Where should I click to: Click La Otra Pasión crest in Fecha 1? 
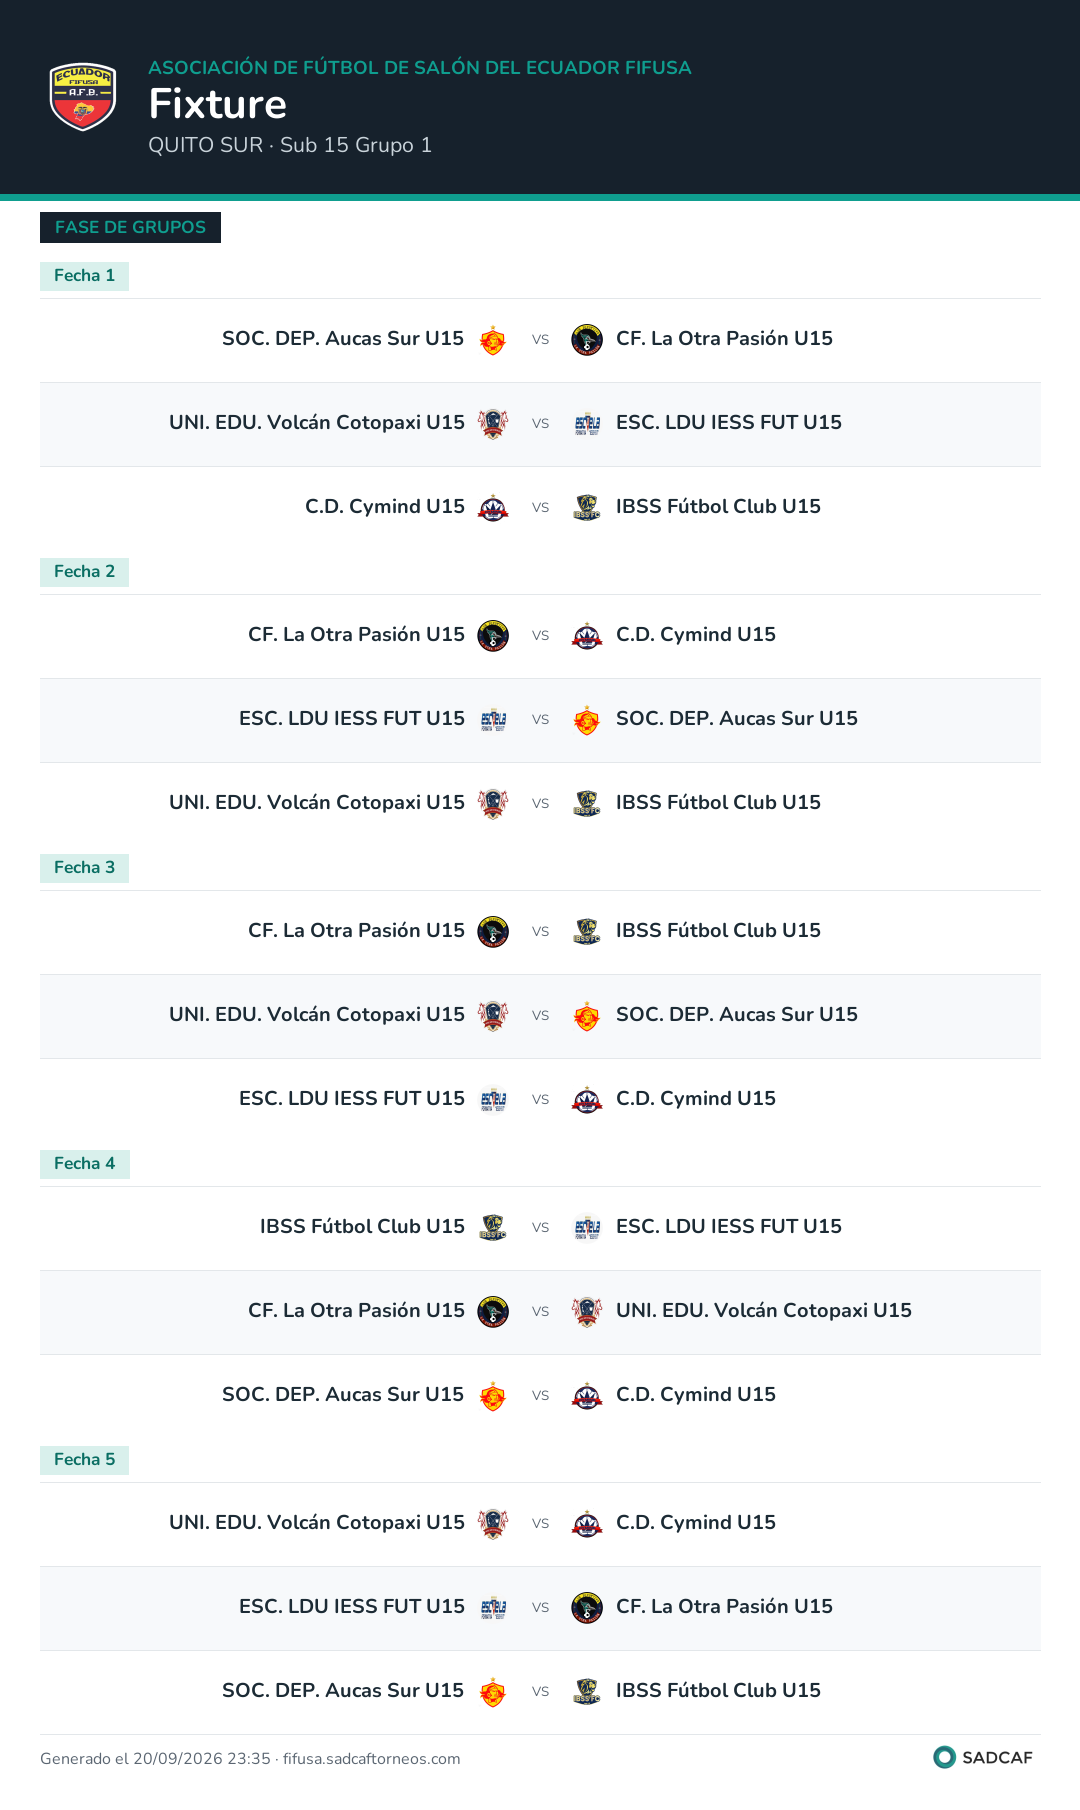tap(587, 340)
